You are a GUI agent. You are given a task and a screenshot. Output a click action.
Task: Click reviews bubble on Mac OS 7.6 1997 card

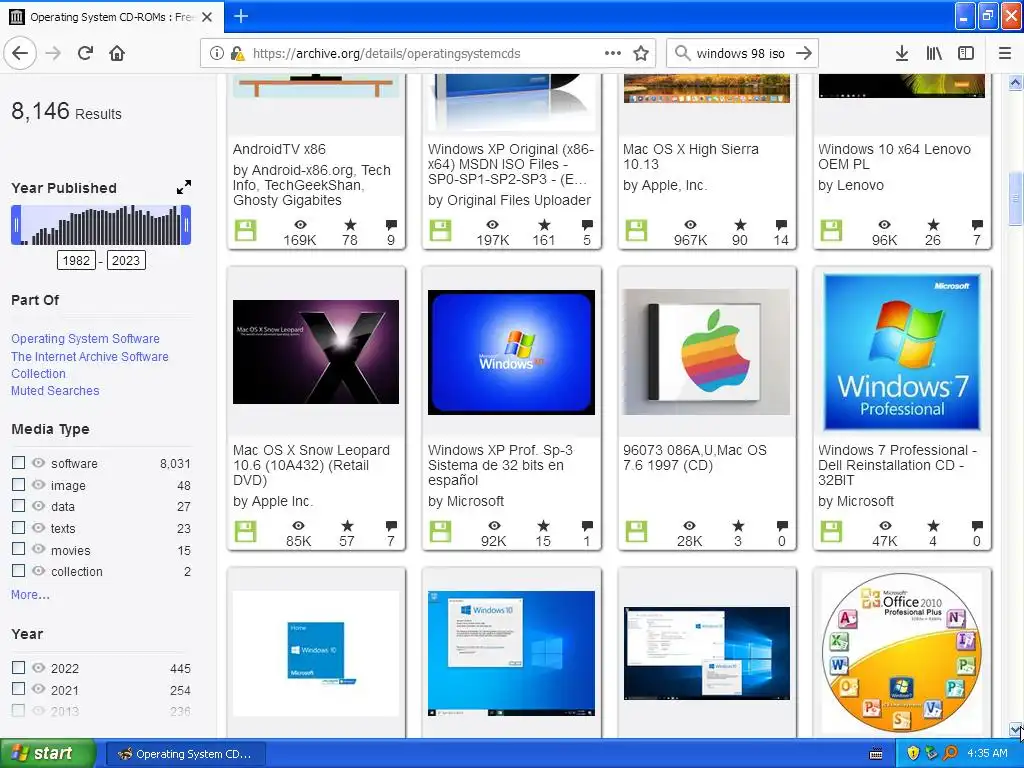click(x=782, y=525)
